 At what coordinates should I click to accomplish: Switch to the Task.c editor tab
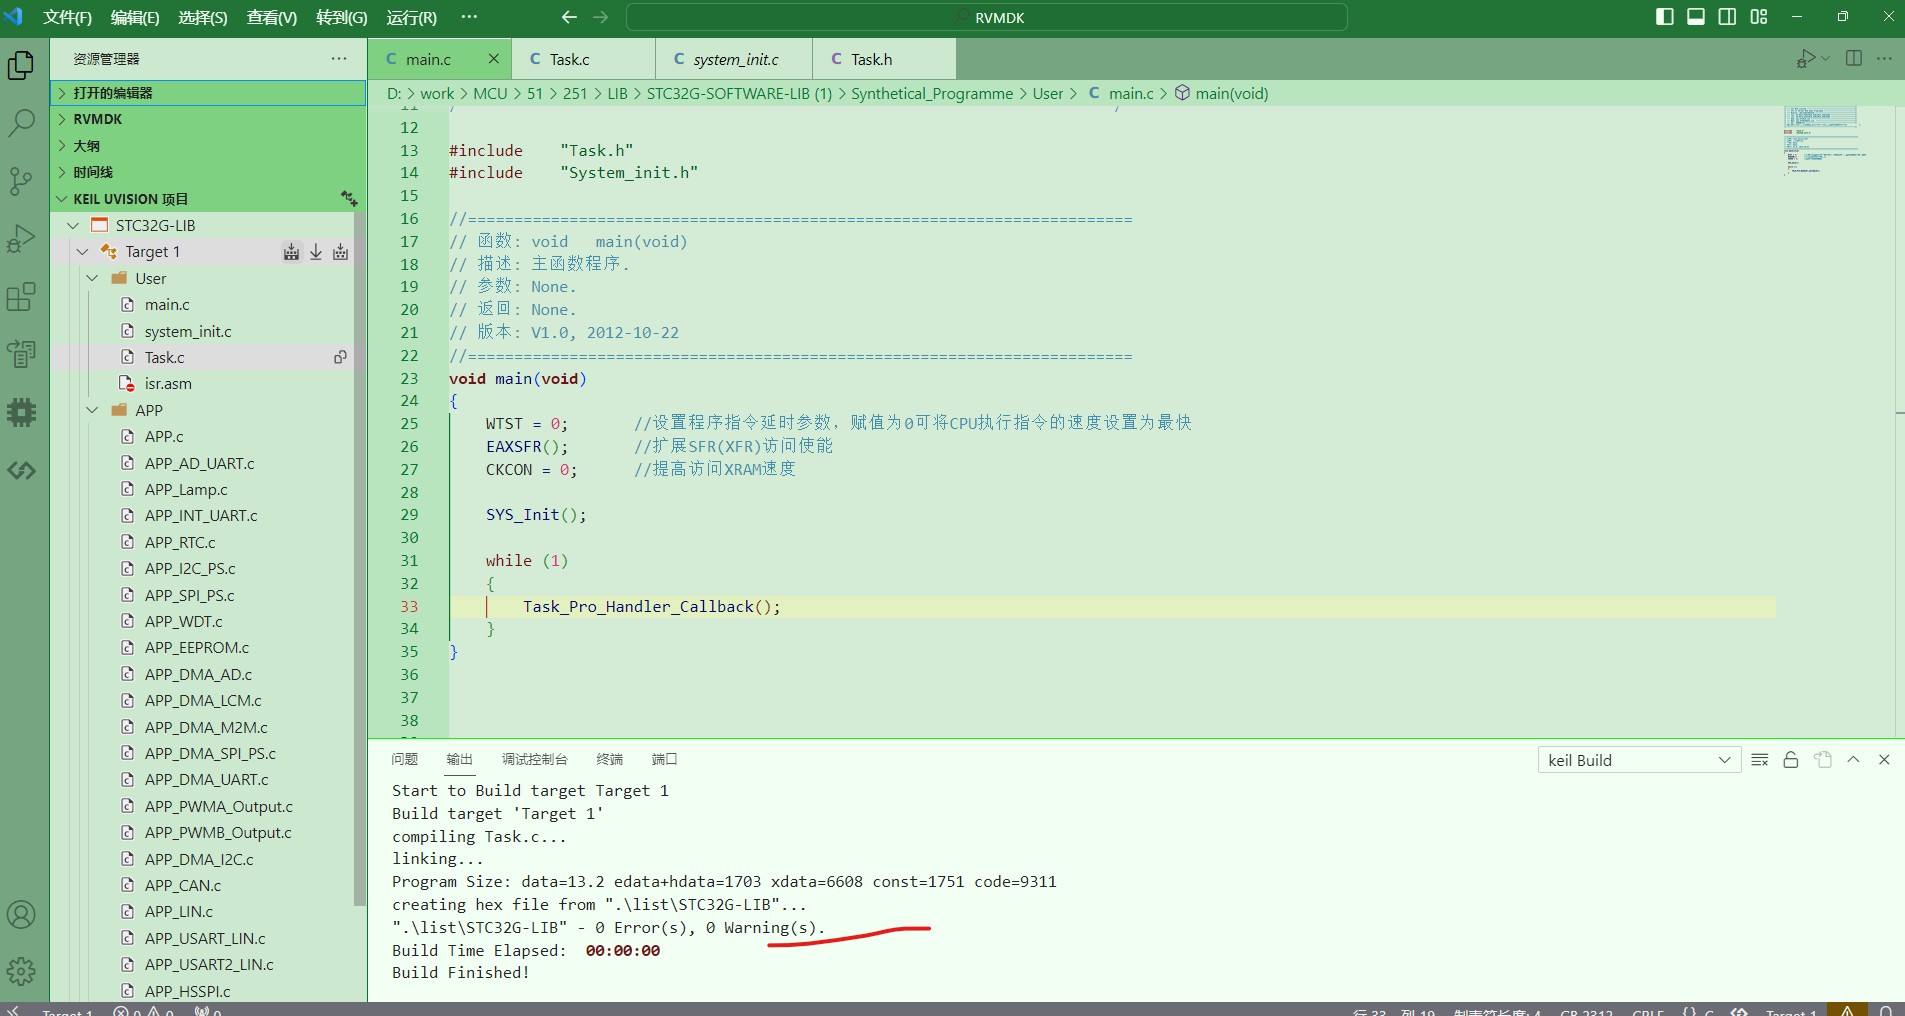coord(569,60)
